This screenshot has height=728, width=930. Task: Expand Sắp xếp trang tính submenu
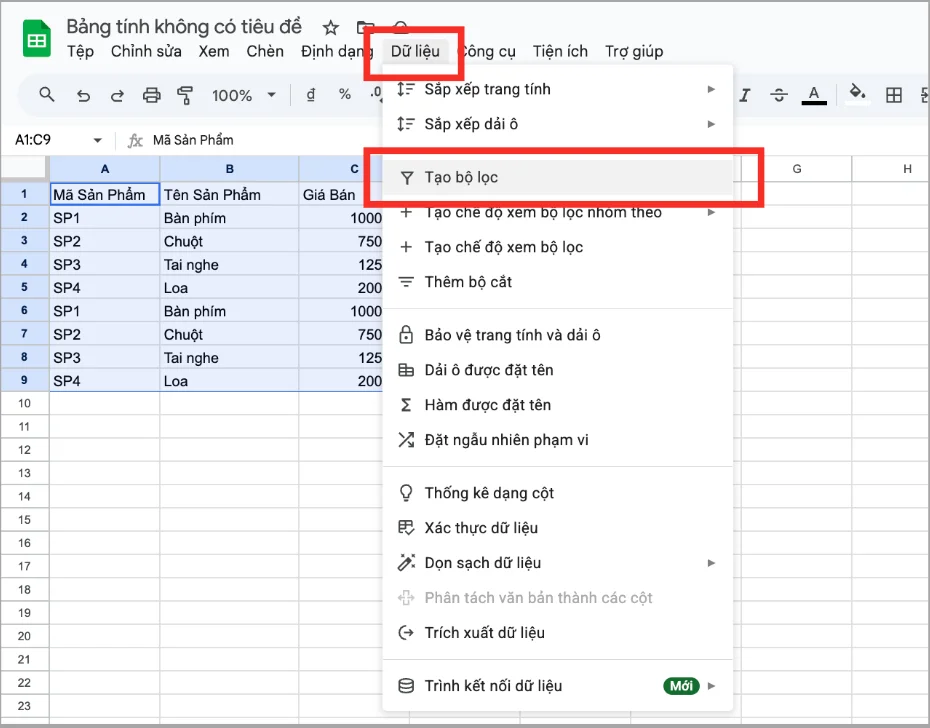558,89
